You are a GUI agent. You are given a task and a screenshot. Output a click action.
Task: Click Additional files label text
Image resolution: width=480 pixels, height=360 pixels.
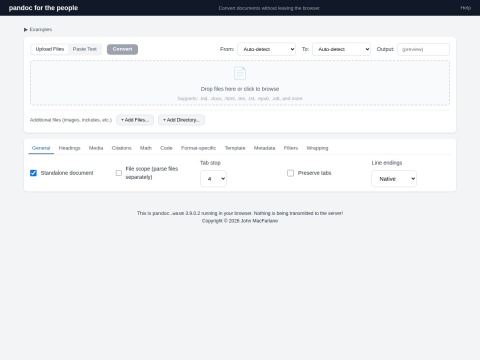pyautogui.click(x=71, y=120)
